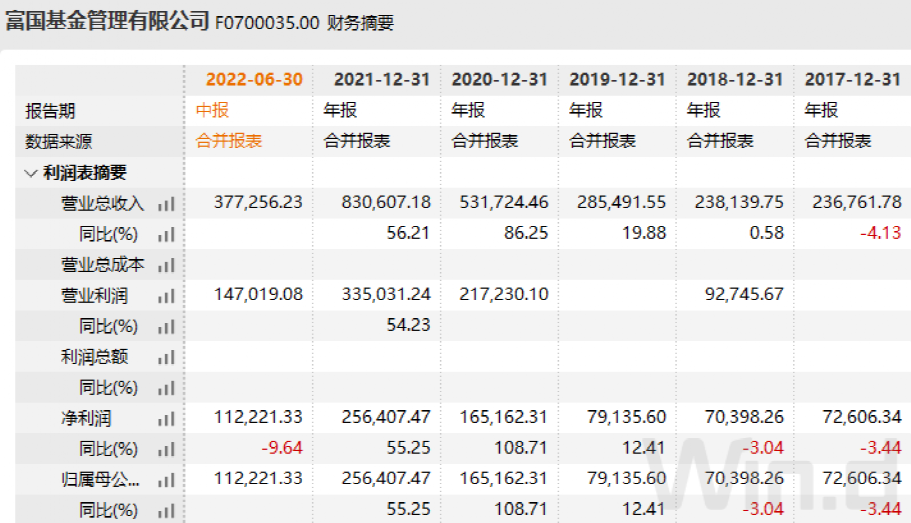Click chart icon beside 净利润 row

point(166,419)
